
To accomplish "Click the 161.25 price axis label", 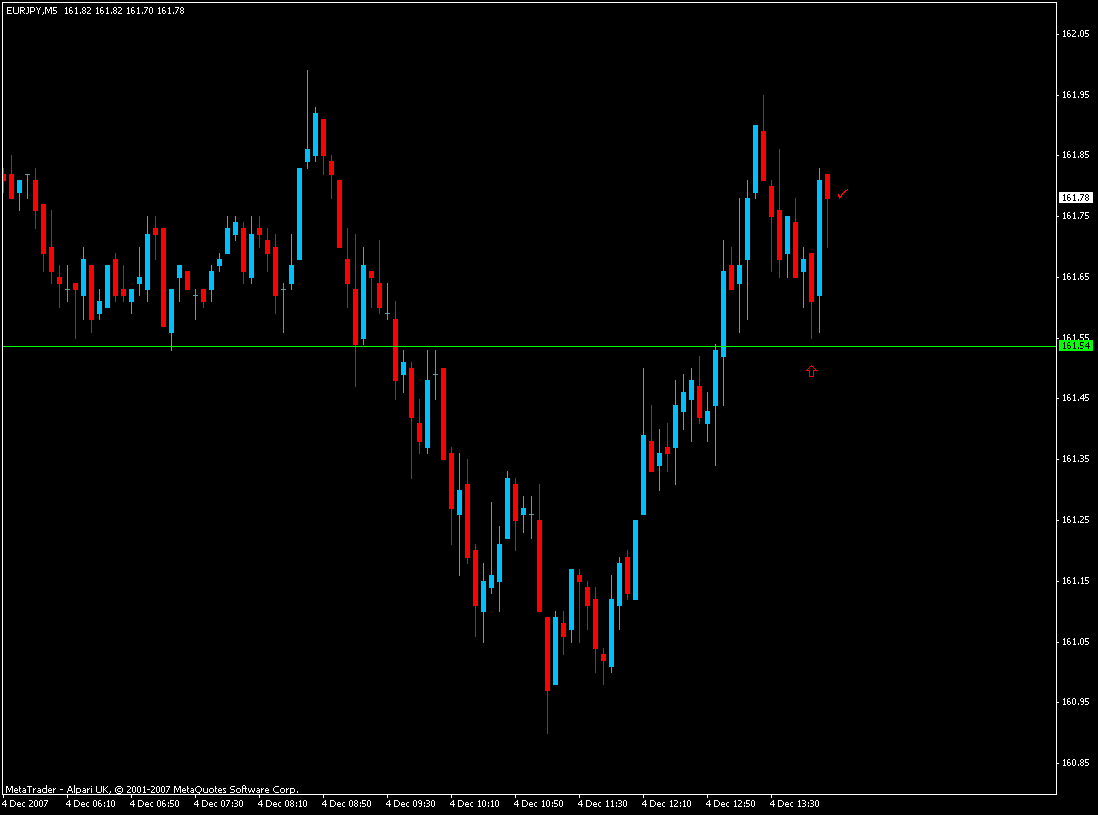I will [x=1076, y=520].
